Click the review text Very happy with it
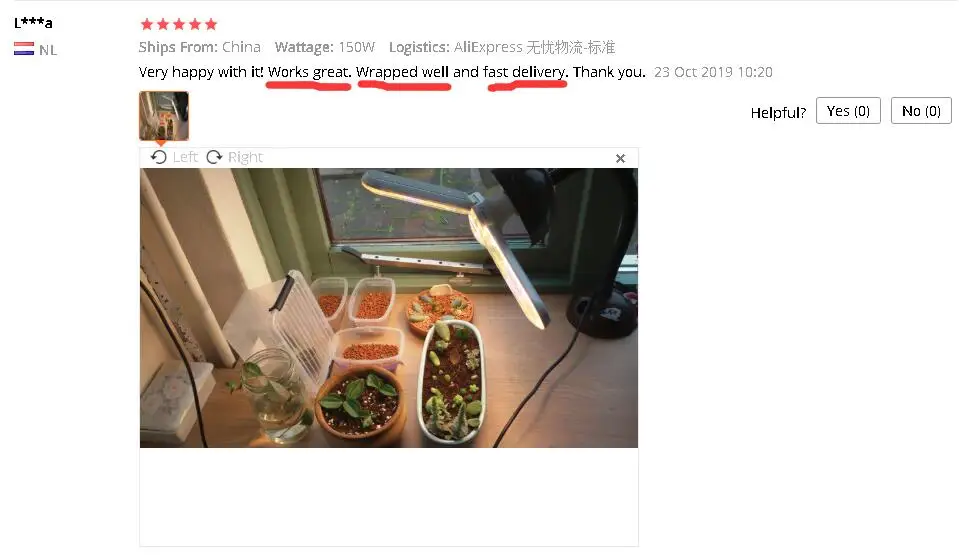Image resolution: width=959 pixels, height=555 pixels. [x=201, y=72]
